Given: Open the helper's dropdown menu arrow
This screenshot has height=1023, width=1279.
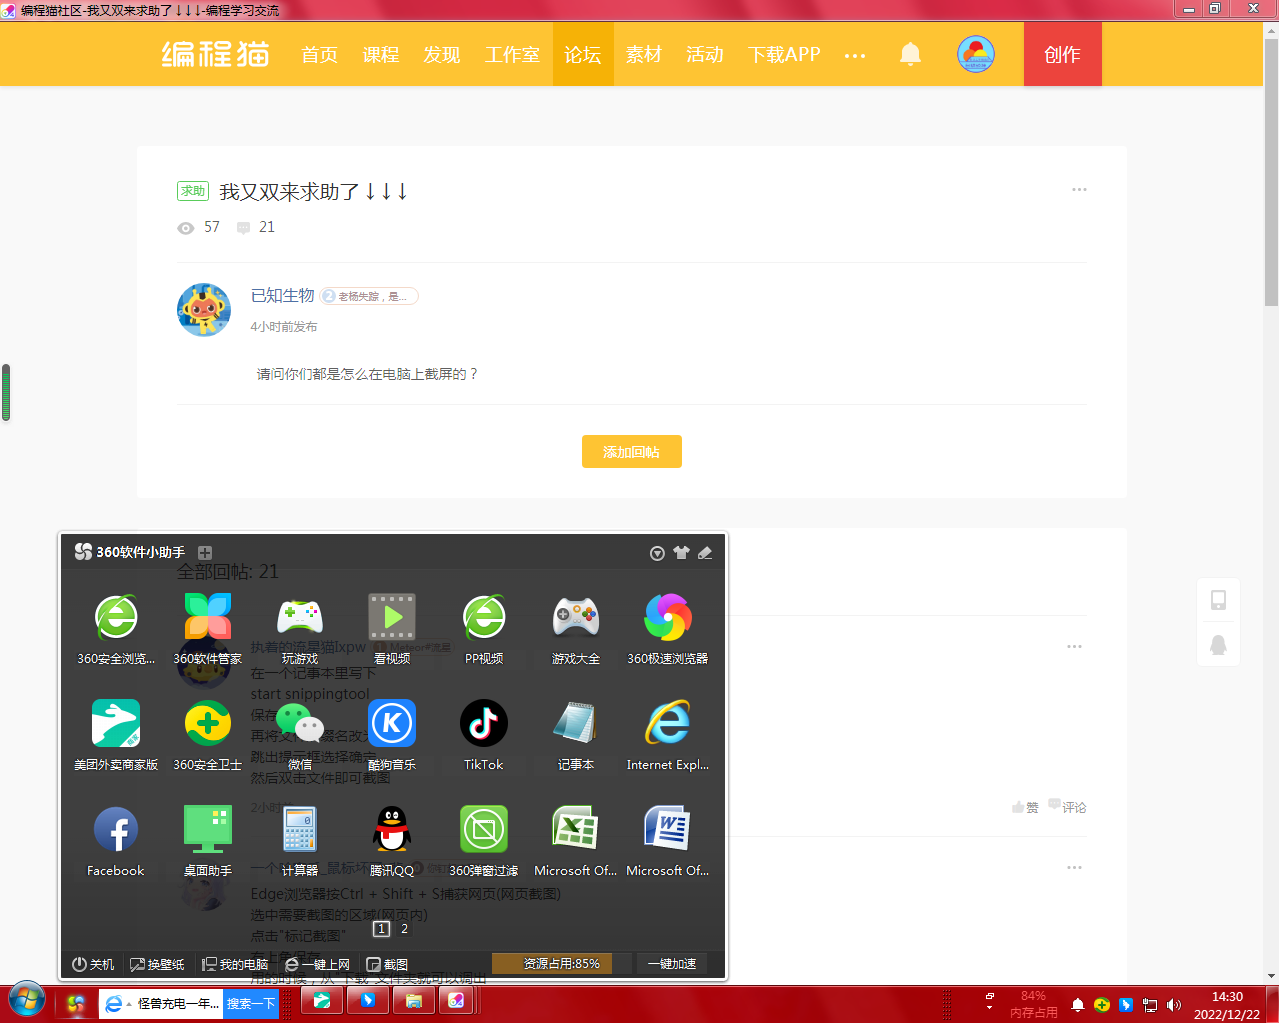Looking at the screenshot, I should [x=657, y=553].
